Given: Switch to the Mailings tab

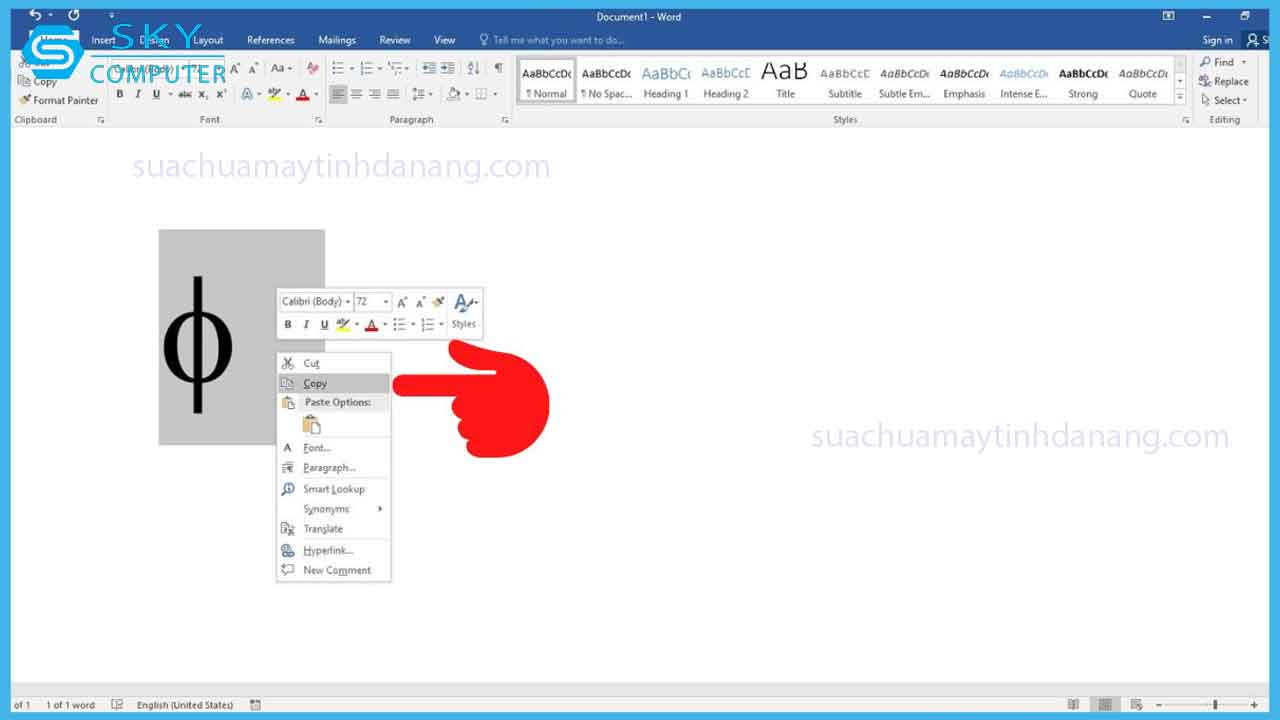Looking at the screenshot, I should pyautogui.click(x=337, y=40).
